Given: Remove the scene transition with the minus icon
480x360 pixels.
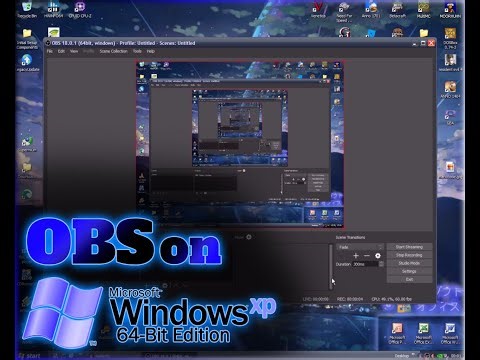Looking at the screenshot, I should tap(367, 256).
